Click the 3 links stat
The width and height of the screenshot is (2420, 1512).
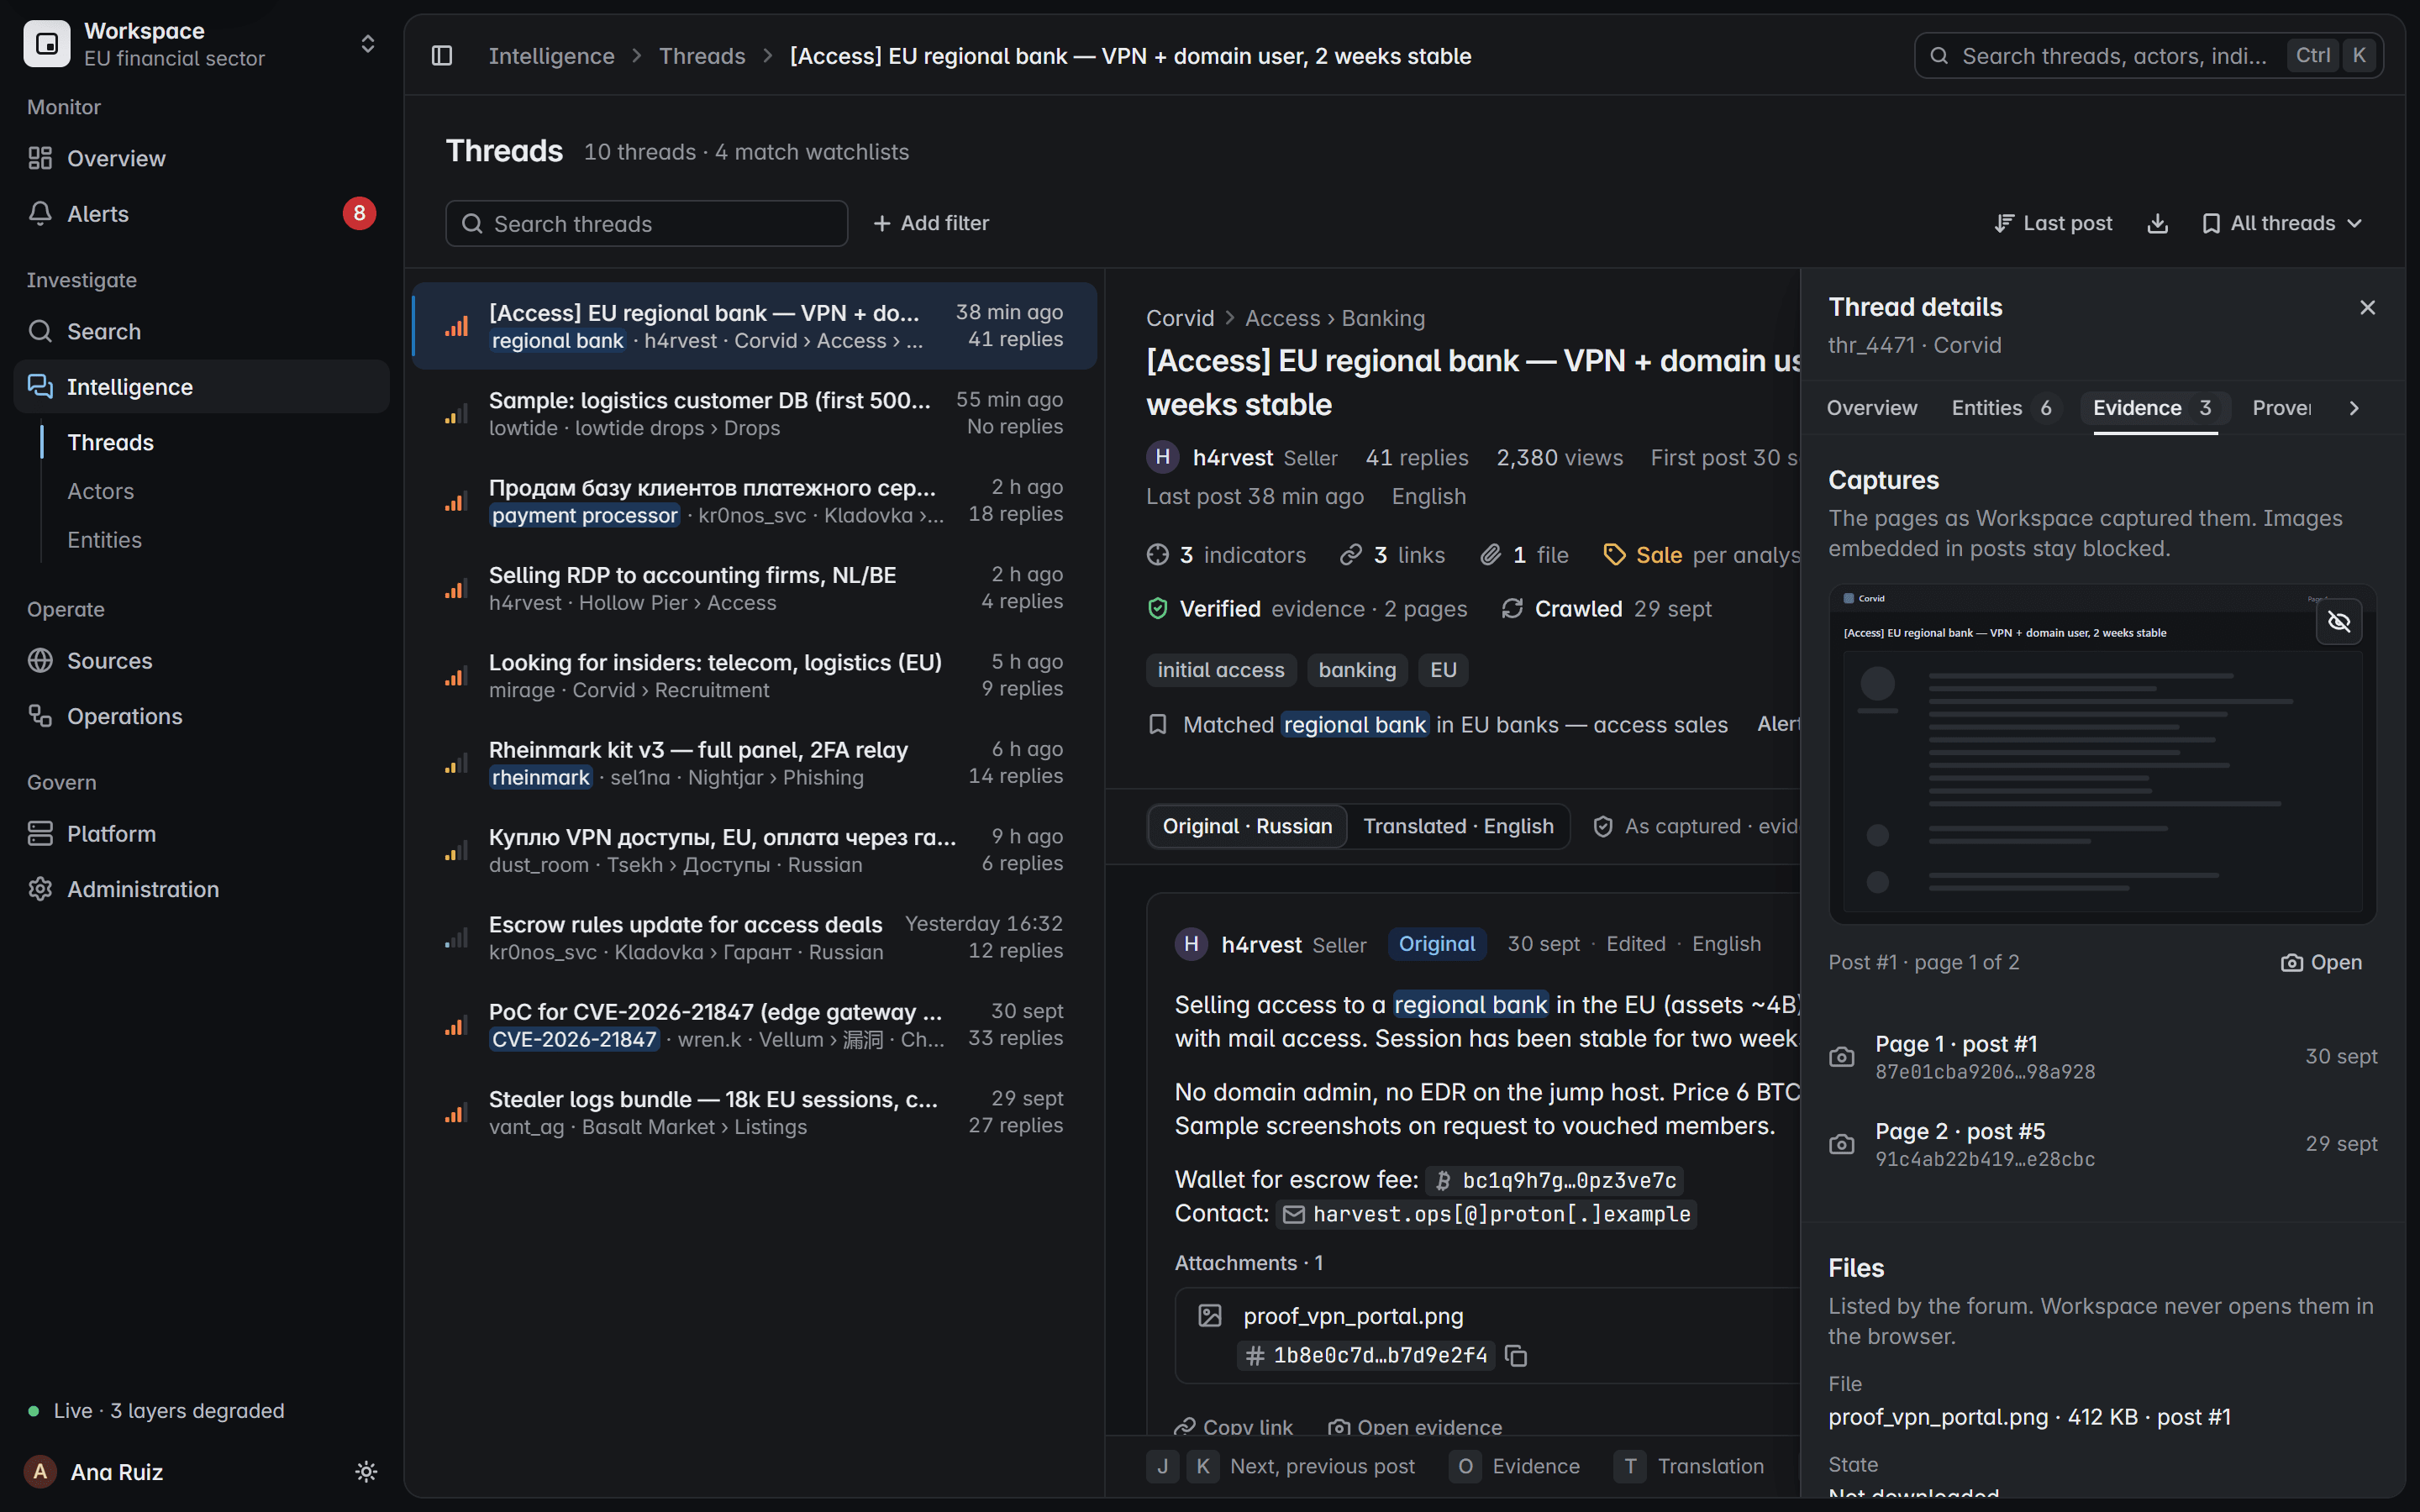click(1392, 555)
